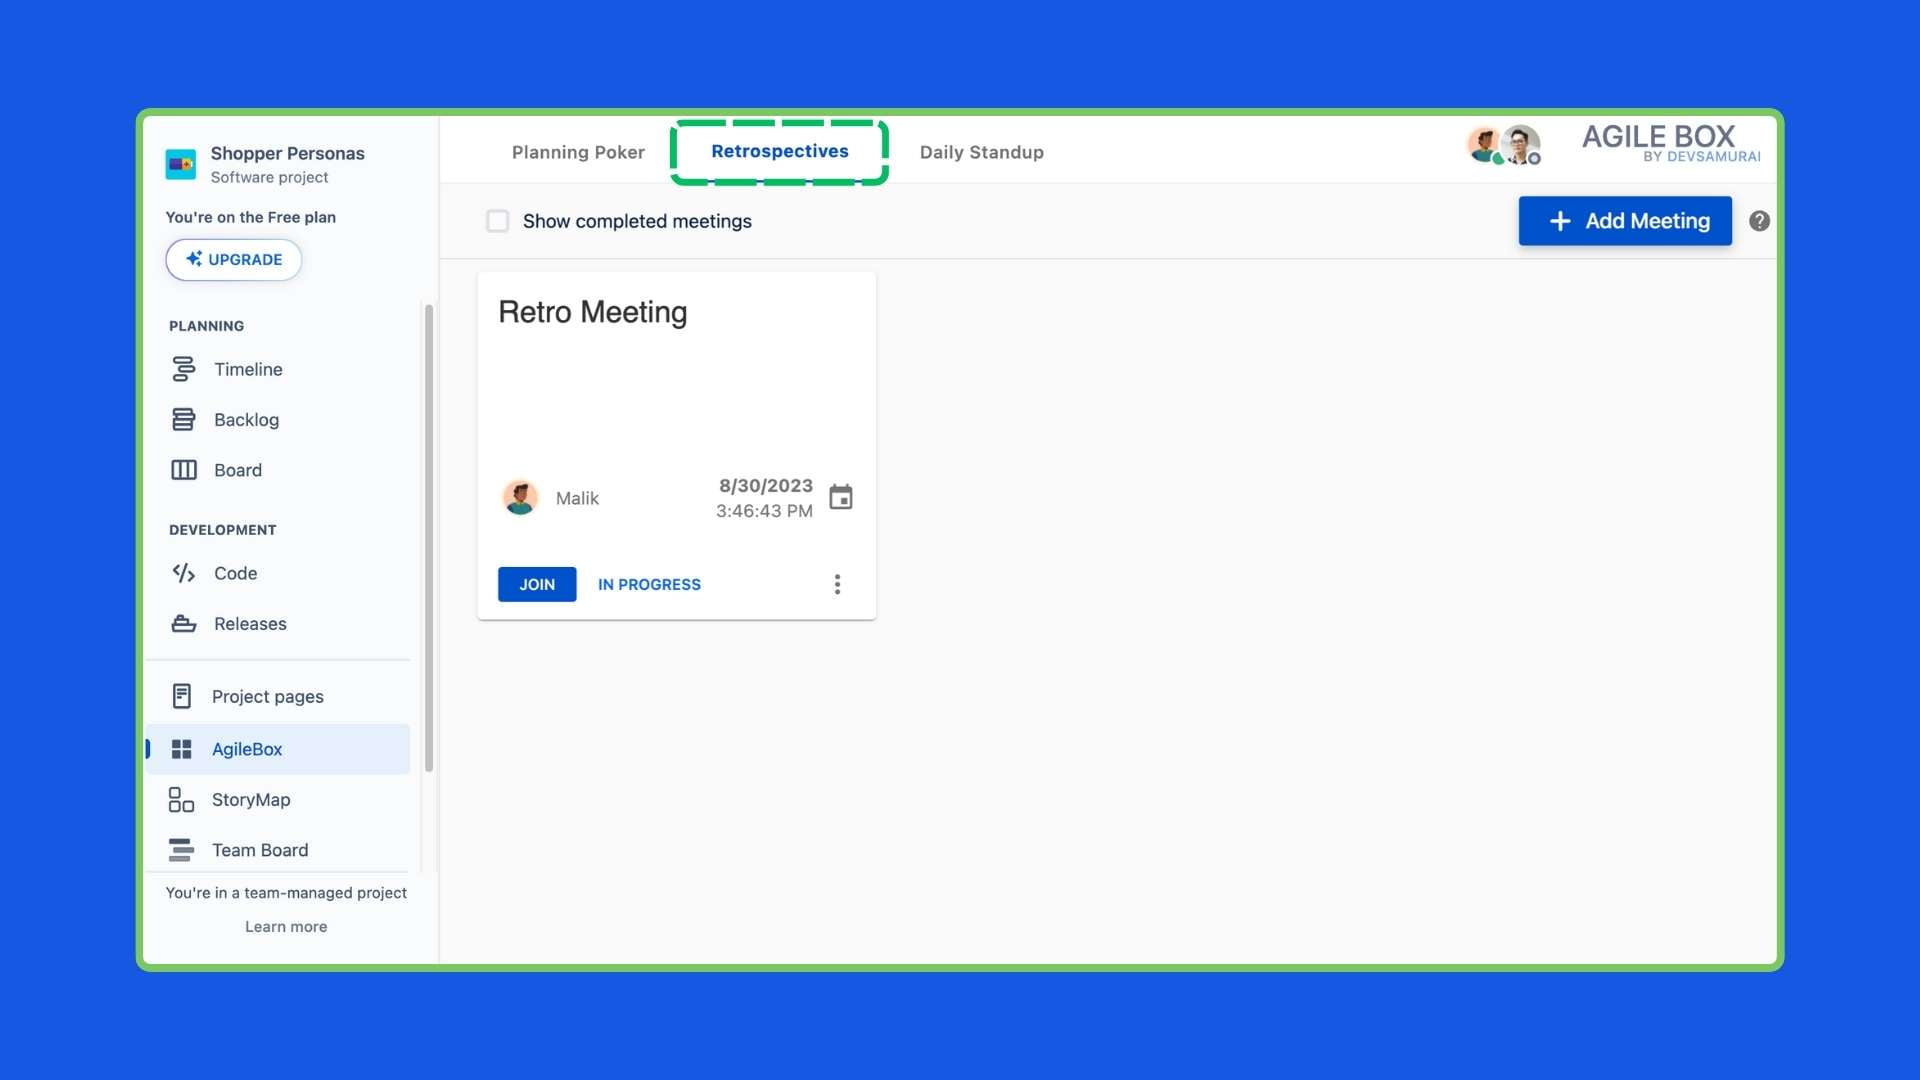Open the calendar icon on Retro Meeting card
Viewport: 1920px width, 1080px height.
841,497
